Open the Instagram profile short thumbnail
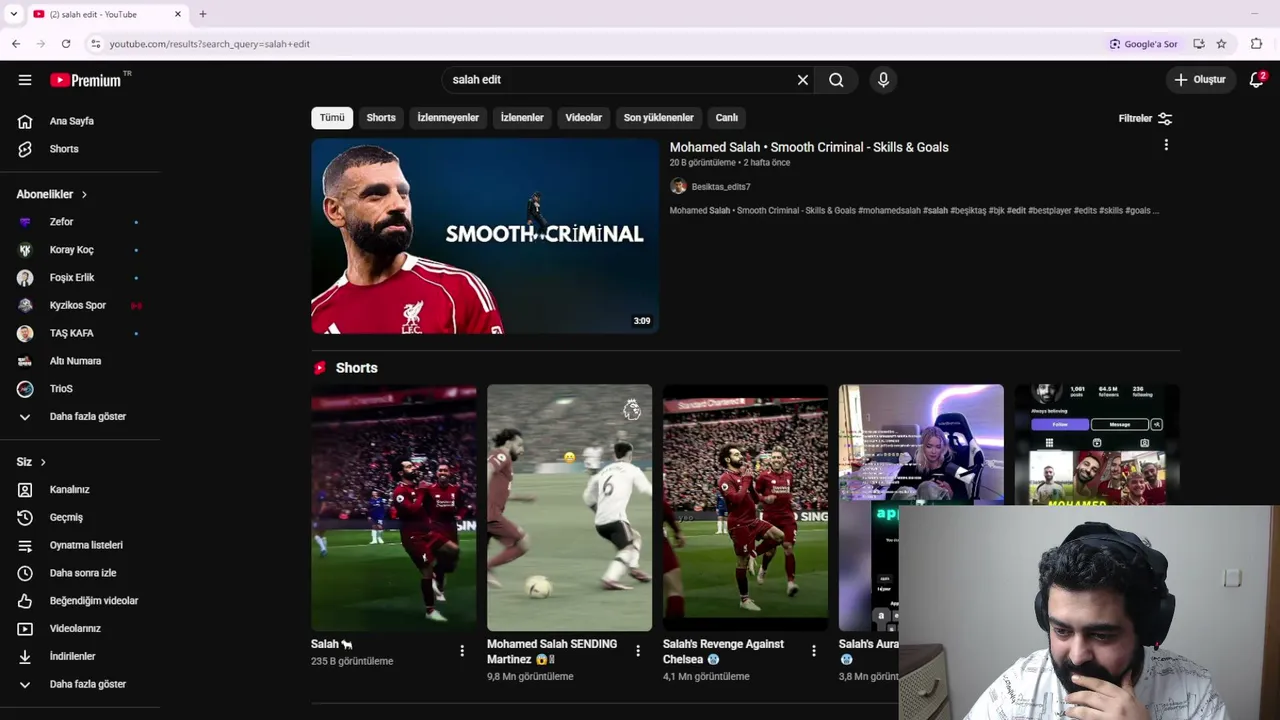The height and width of the screenshot is (720, 1280). 1097,445
